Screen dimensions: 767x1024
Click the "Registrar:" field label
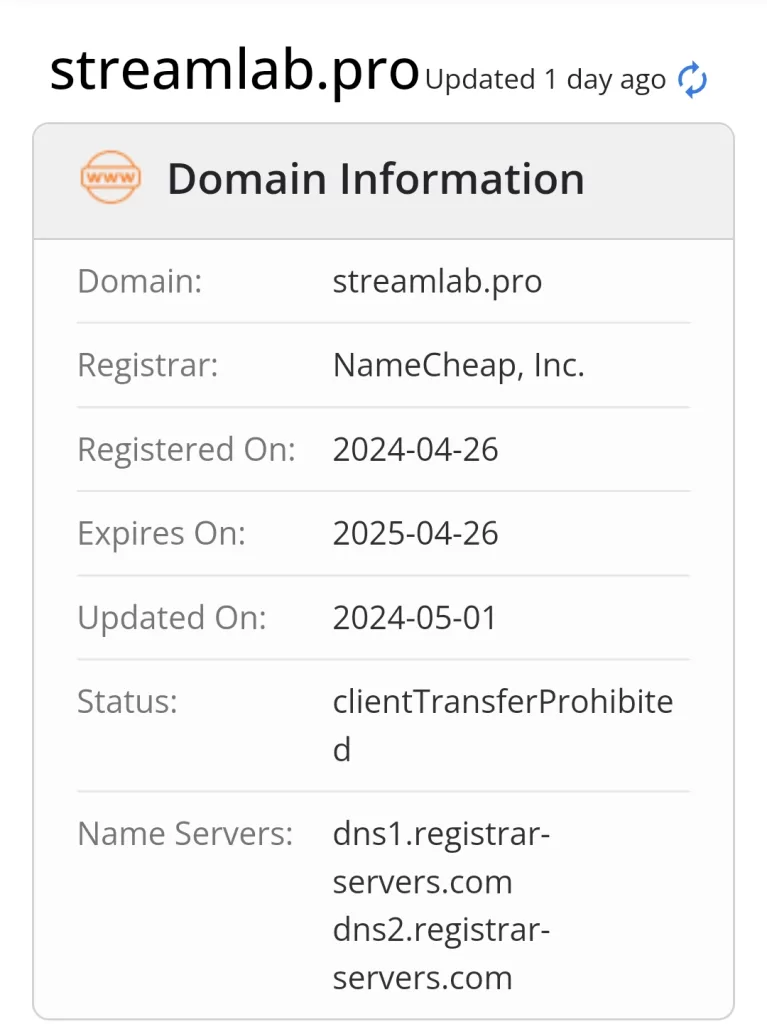point(147,365)
